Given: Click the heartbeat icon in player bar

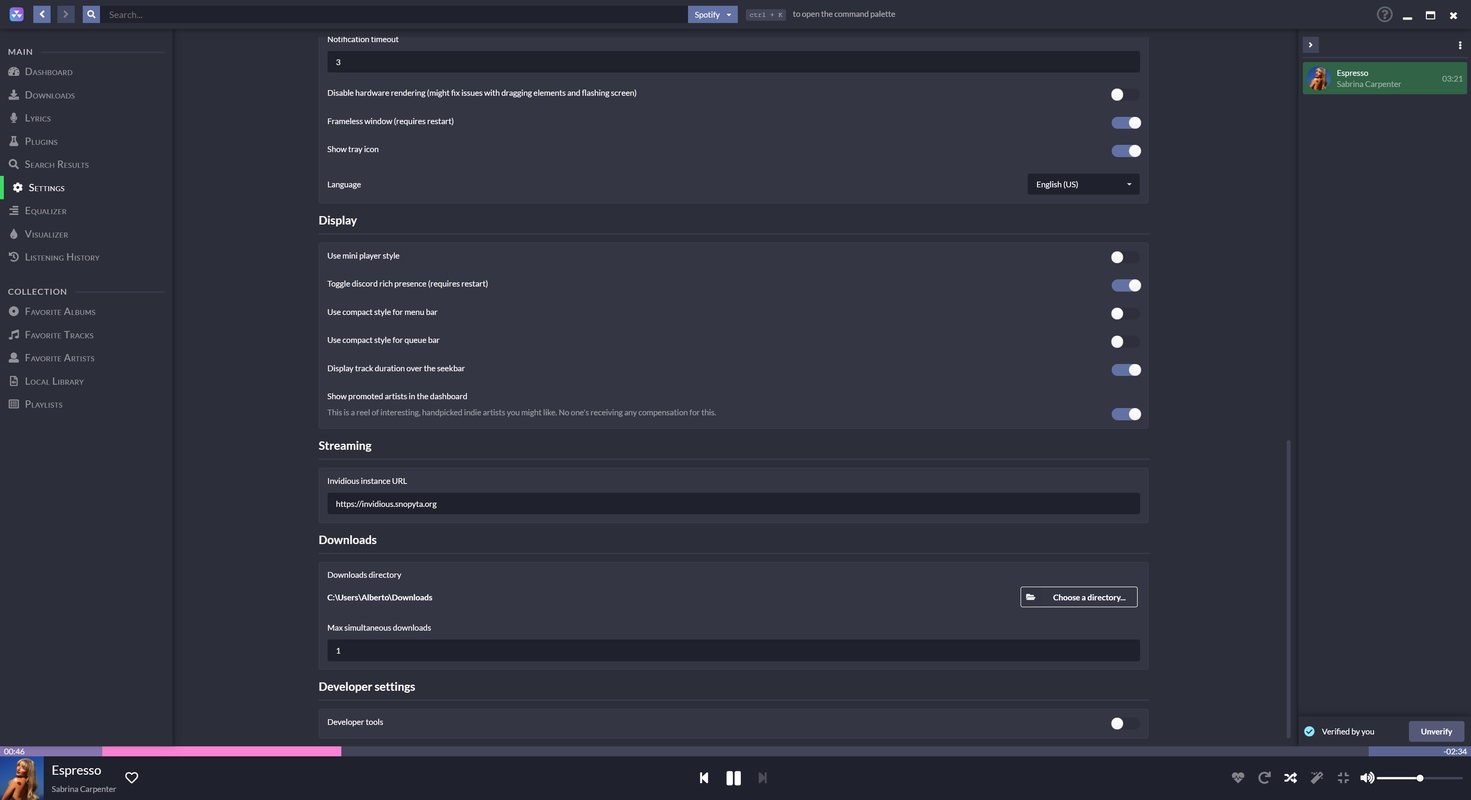Looking at the screenshot, I should click(1237, 778).
